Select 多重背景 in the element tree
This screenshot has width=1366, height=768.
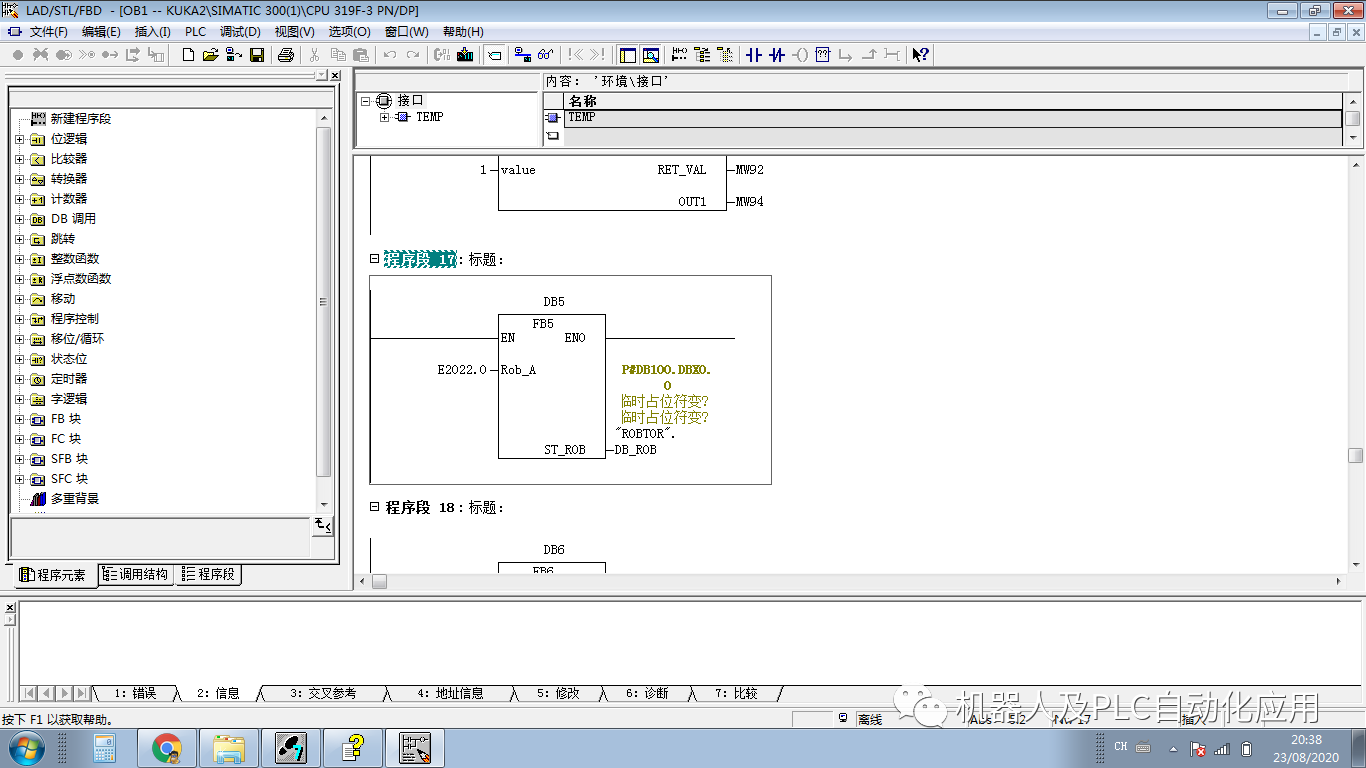coord(75,499)
